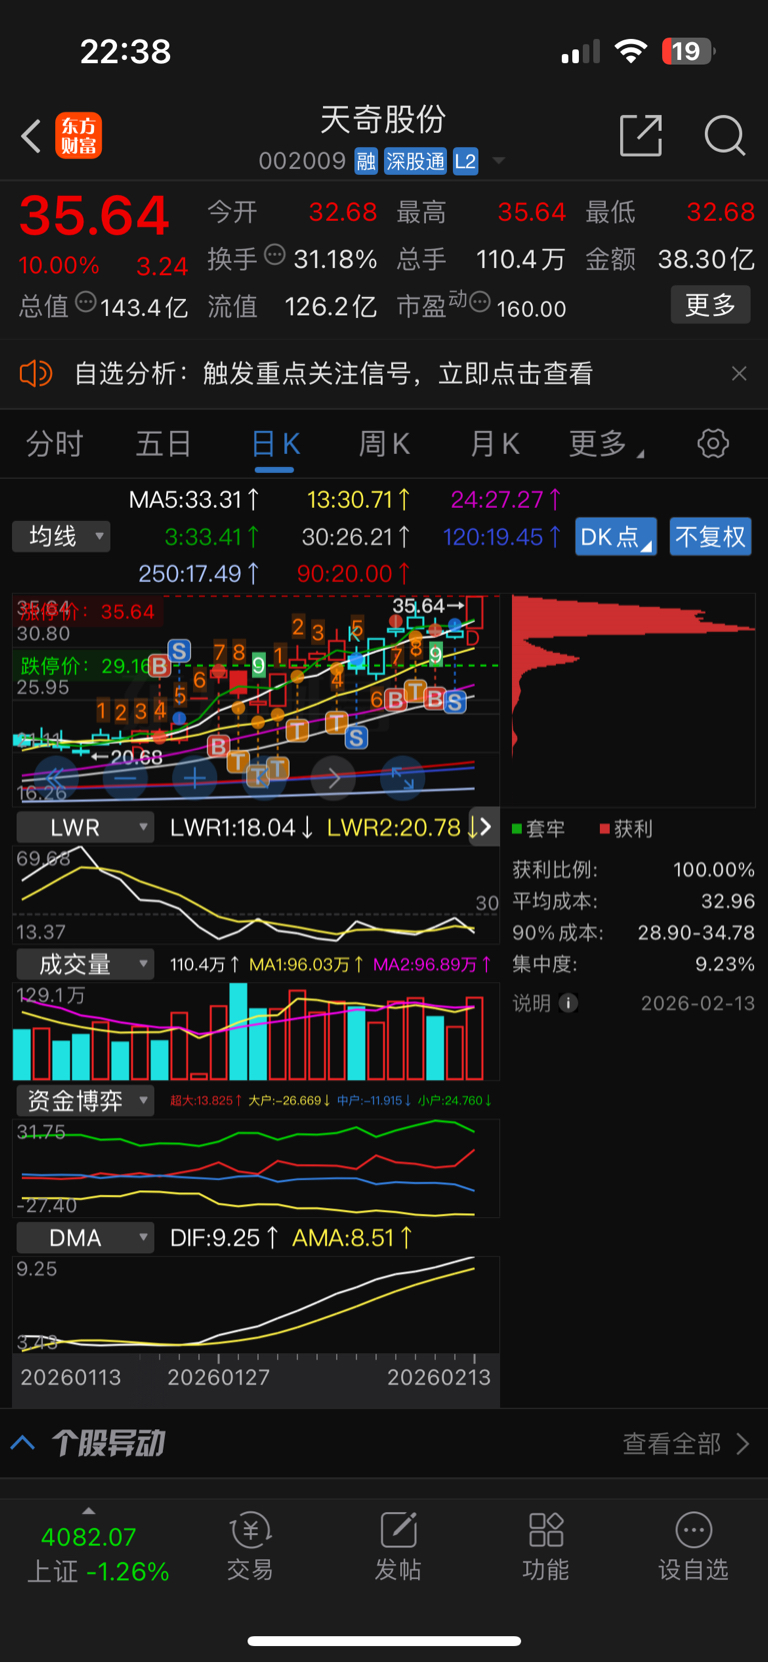Tap the chart zoom-in plus button
The image size is (768, 1663).
(194, 777)
